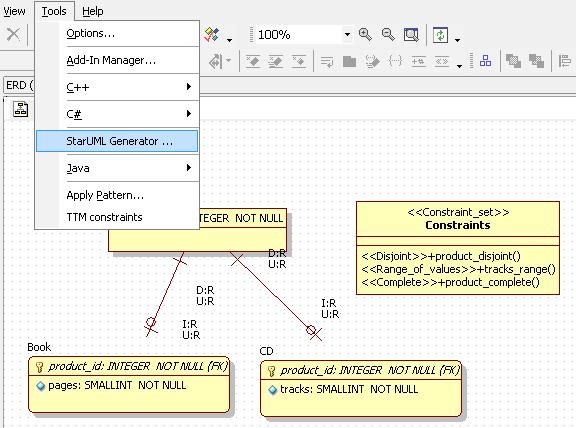The width and height of the screenshot is (576, 428).
Task: Select <<Disjoint>>+product_disjoint() operation
Action: (441, 256)
